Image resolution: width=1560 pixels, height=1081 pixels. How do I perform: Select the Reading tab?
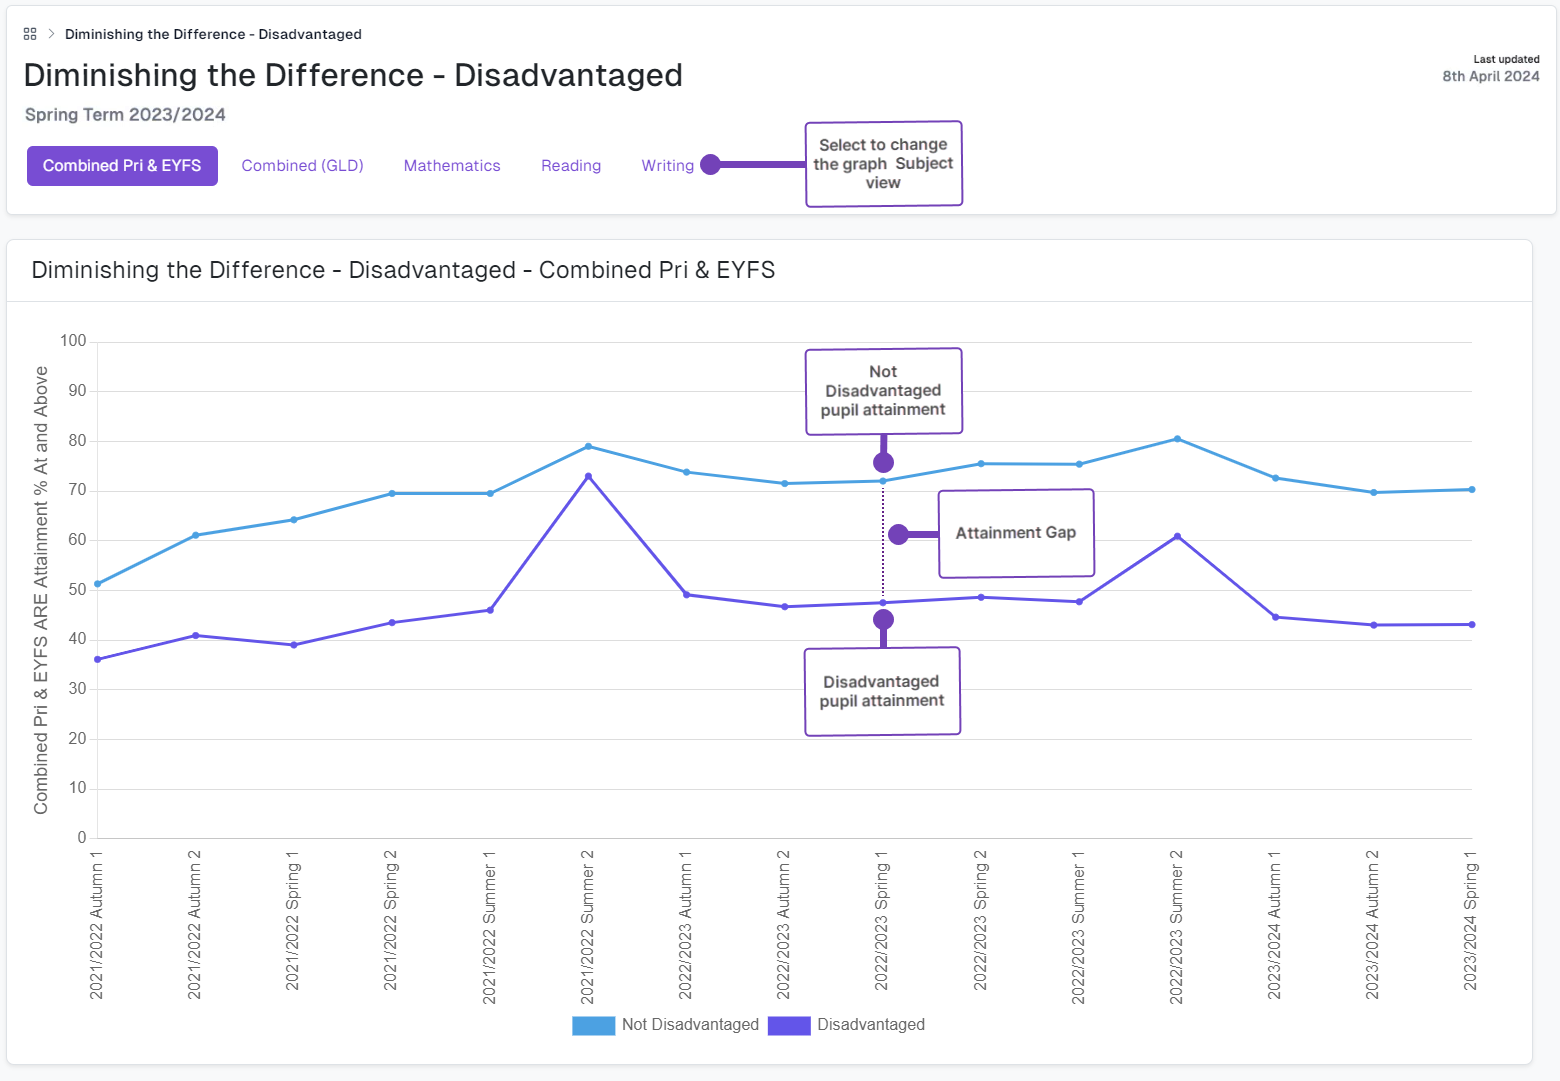(x=571, y=166)
